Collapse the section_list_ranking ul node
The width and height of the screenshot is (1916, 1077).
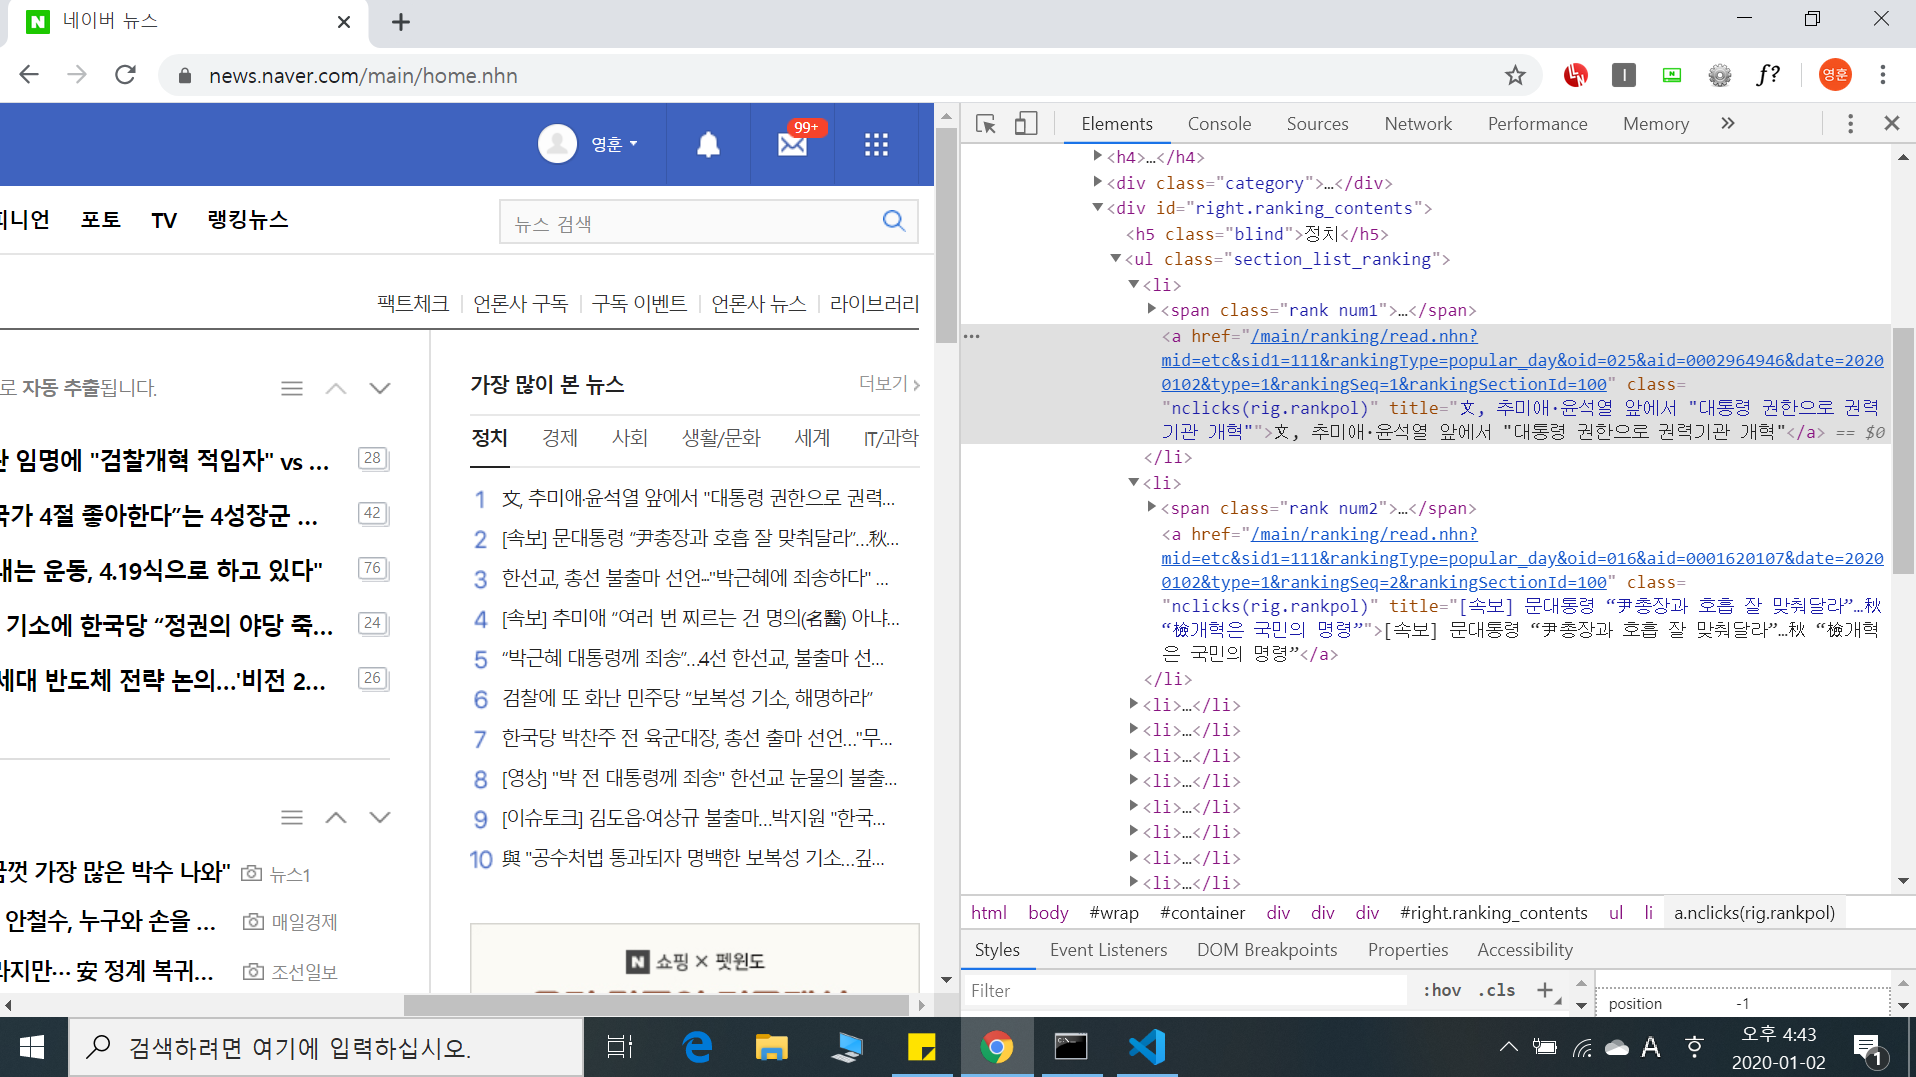point(1114,259)
